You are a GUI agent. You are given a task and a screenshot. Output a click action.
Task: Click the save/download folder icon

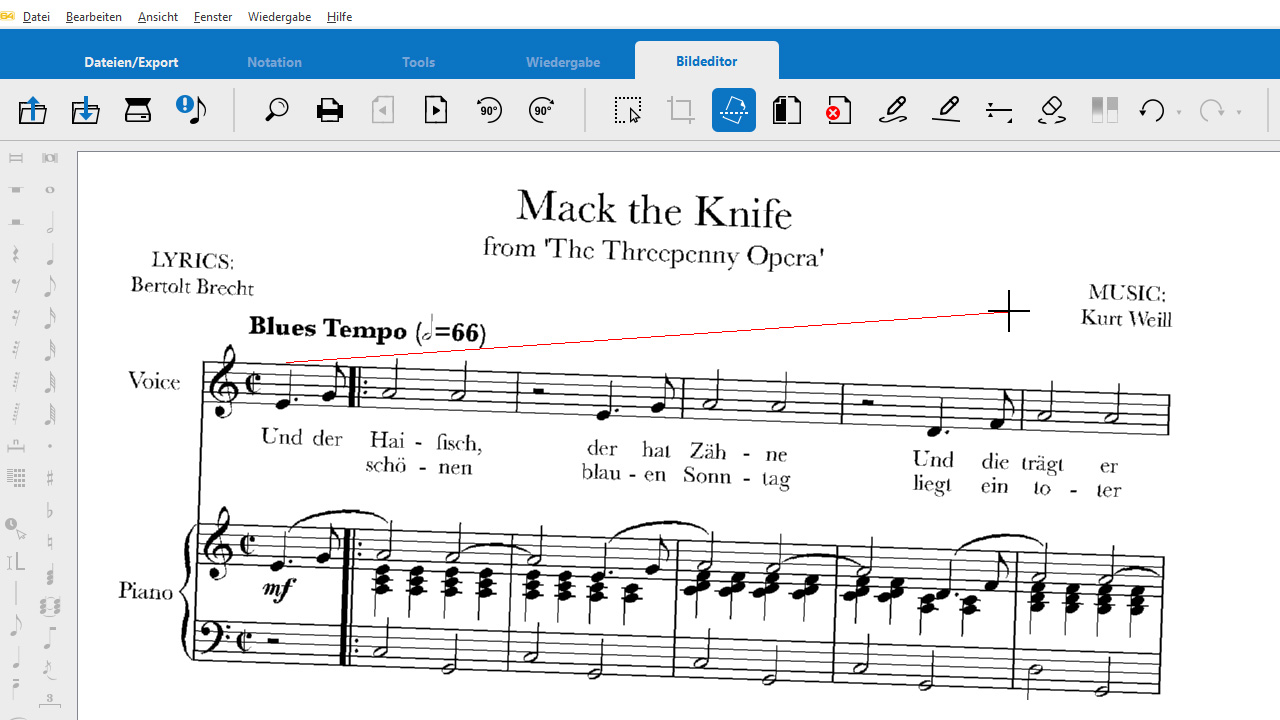pyautogui.click(x=85, y=110)
